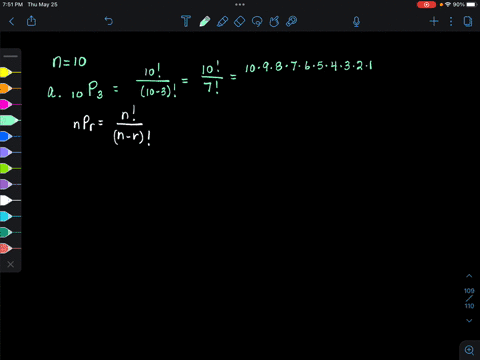This screenshot has width=480, height=360.
Task: Tap the page number 109/110 indicator
Action: (x=469, y=298)
